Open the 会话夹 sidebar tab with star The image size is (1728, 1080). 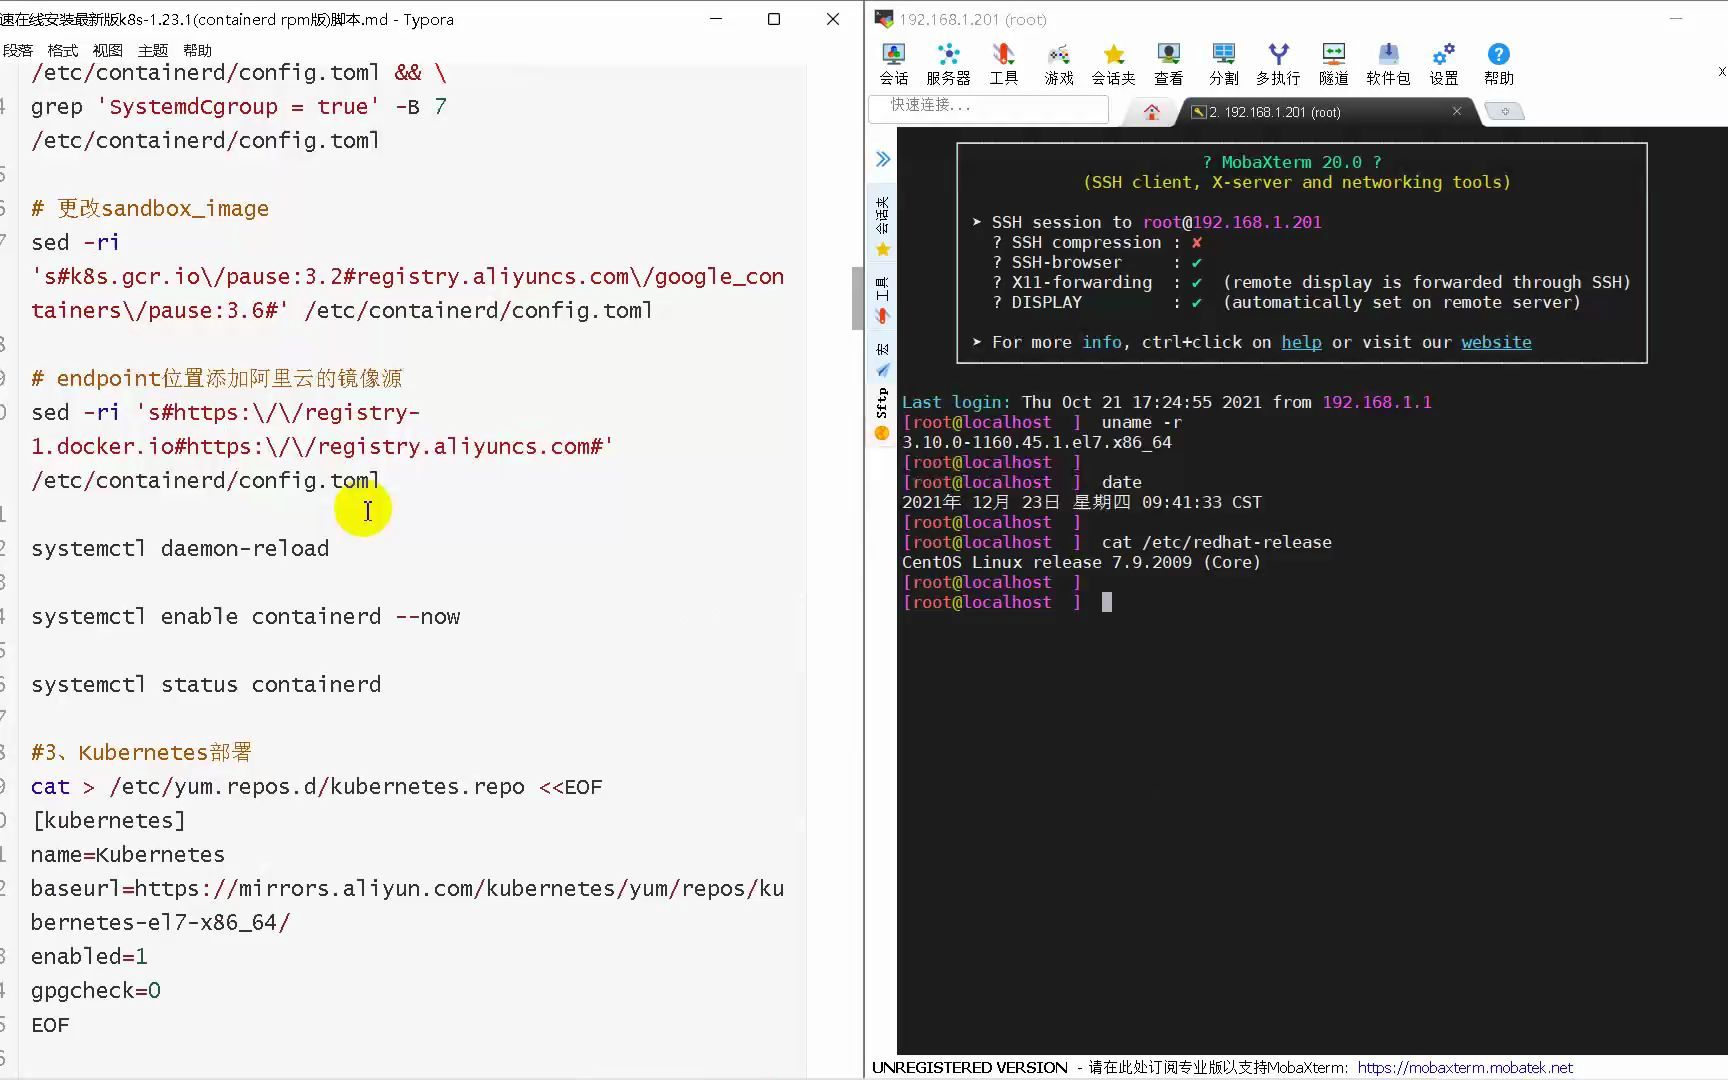coord(882,225)
